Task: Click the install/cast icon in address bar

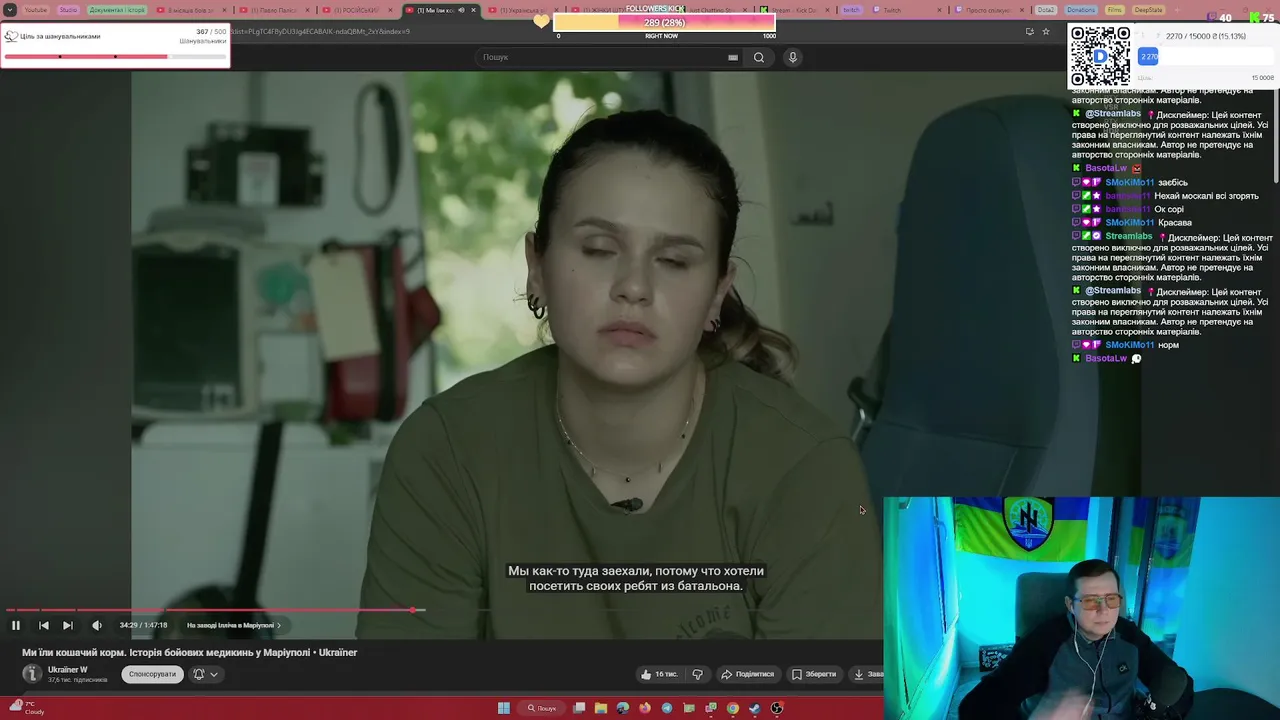Action: (x=1029, y=31)
